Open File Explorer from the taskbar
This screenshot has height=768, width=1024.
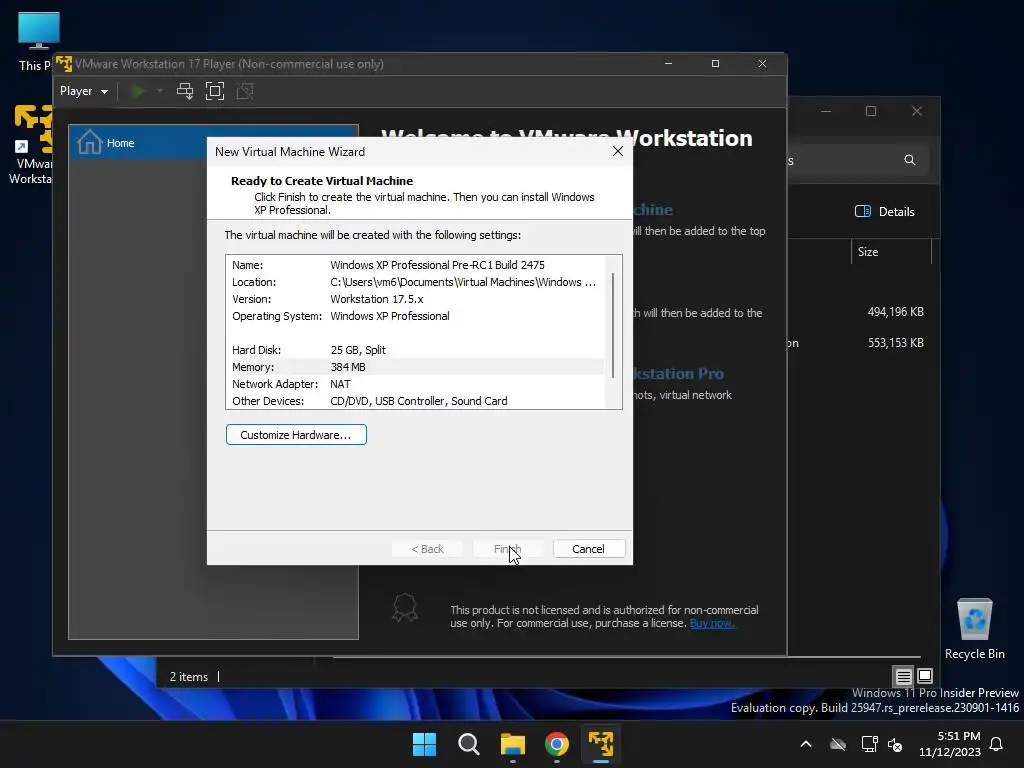[x=513, y=744]
